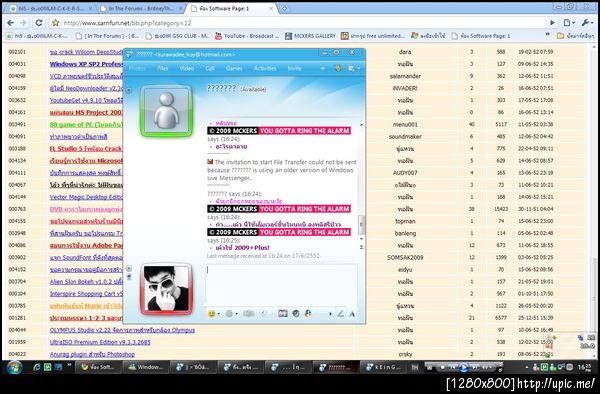
Task: Click in the message typing box
Action: pos(282,284)
